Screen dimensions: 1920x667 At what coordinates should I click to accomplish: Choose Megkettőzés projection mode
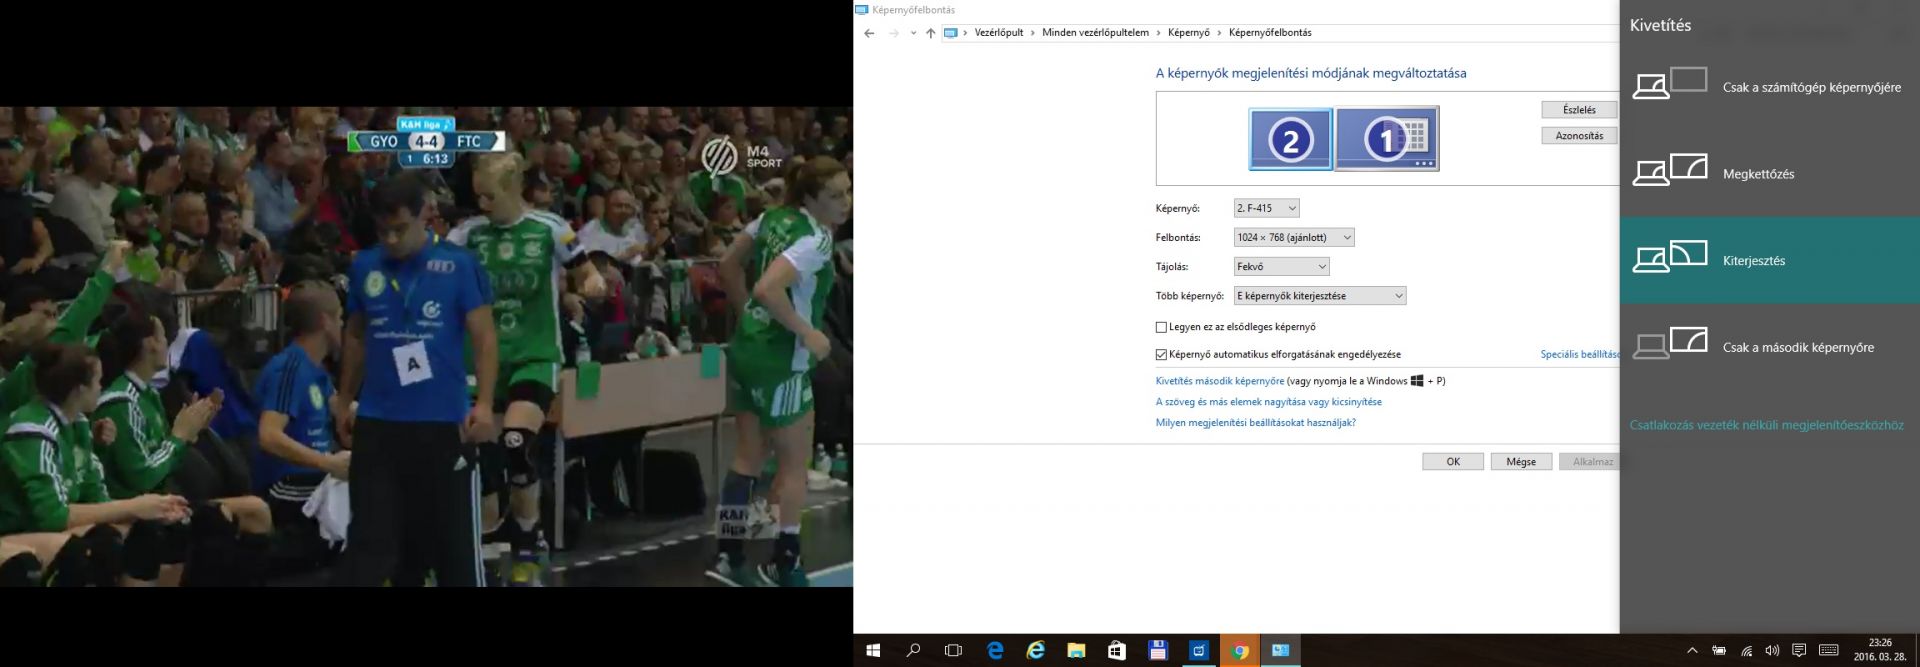click(x=1769, y=174)
